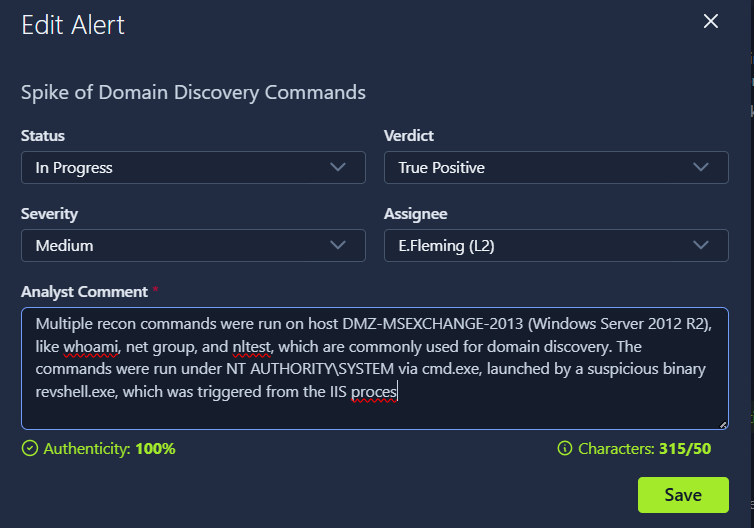Click the Analyst Comment field label
This screenshot has height=528, width=754.
[x=85, y=291]
